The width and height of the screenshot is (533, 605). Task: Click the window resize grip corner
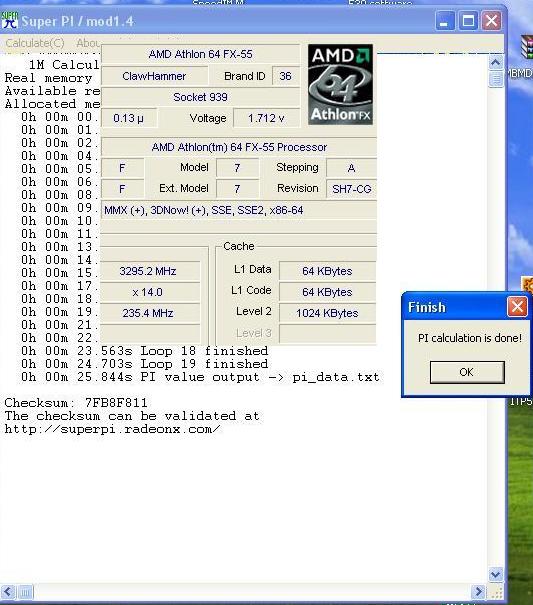click(x=496, y=592)
